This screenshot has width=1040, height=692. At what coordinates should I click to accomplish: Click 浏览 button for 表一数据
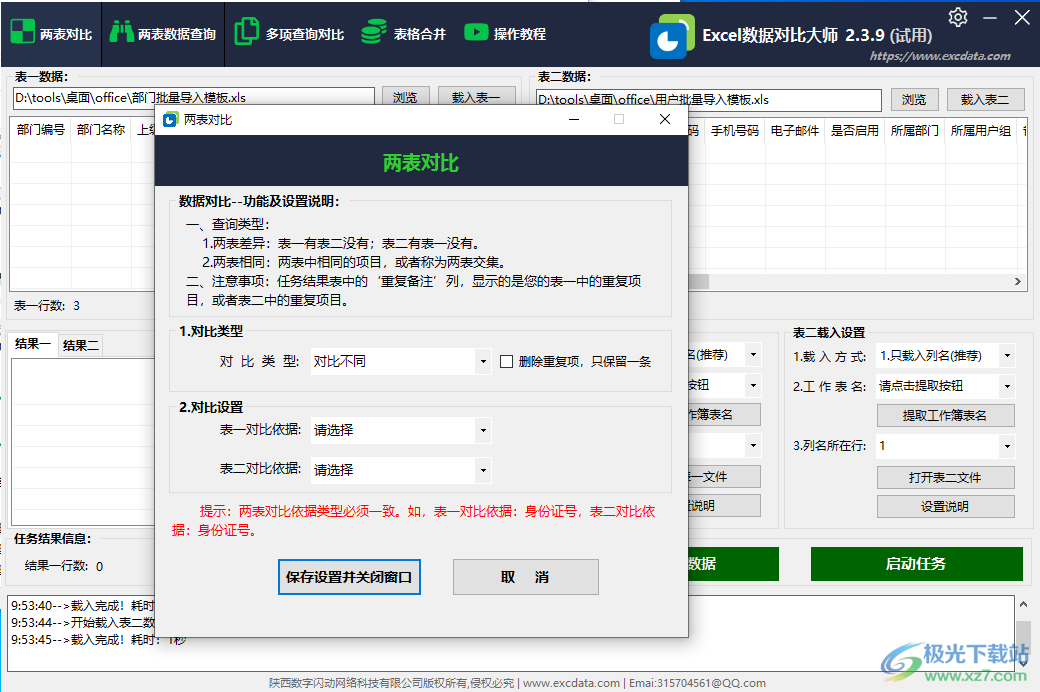405,97
